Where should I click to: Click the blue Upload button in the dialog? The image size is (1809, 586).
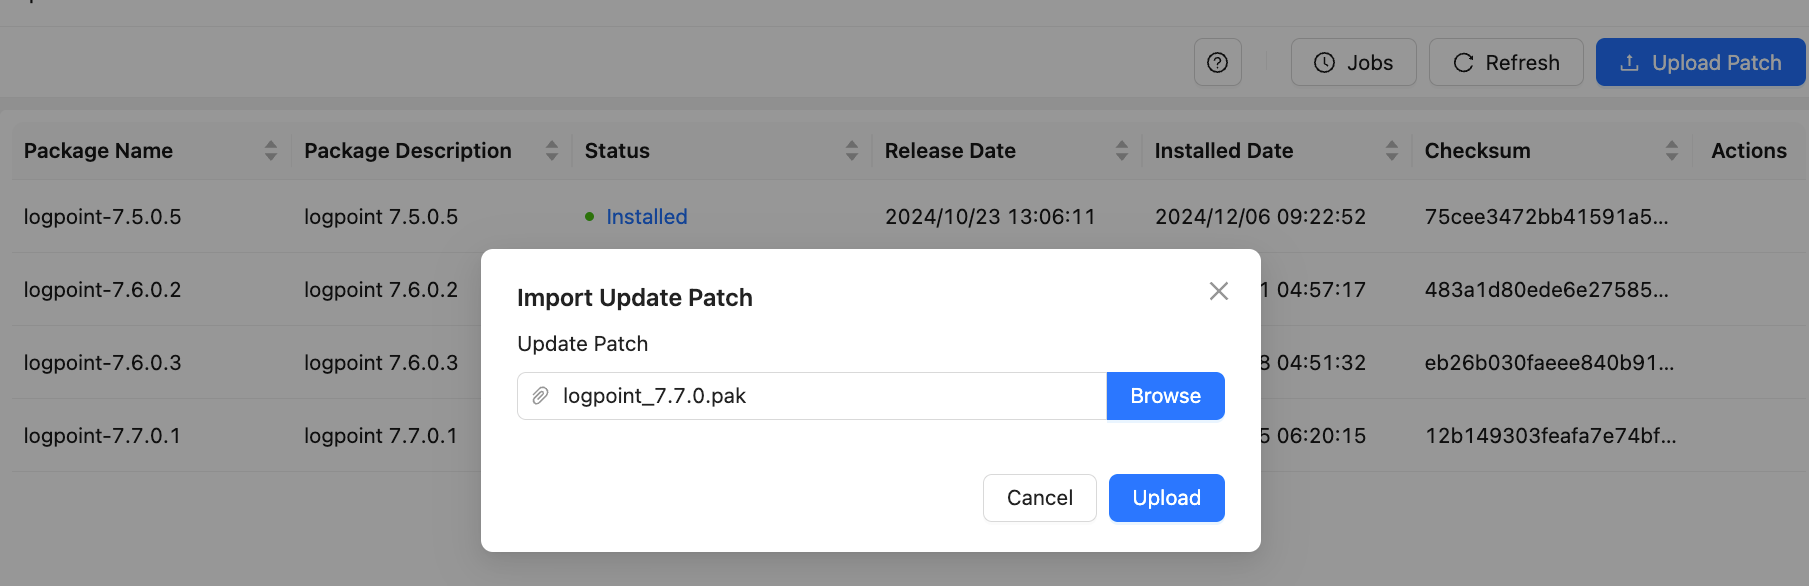(1166, 497)
